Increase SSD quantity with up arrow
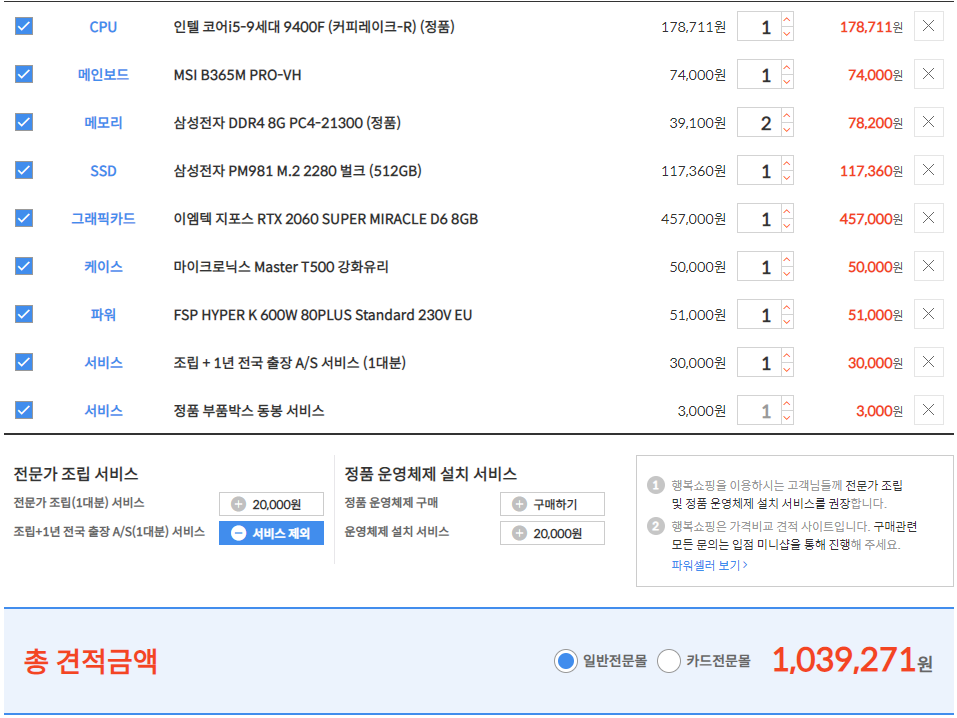The width and height of the screenshot is (957, 718). click(x=787, y=163)
